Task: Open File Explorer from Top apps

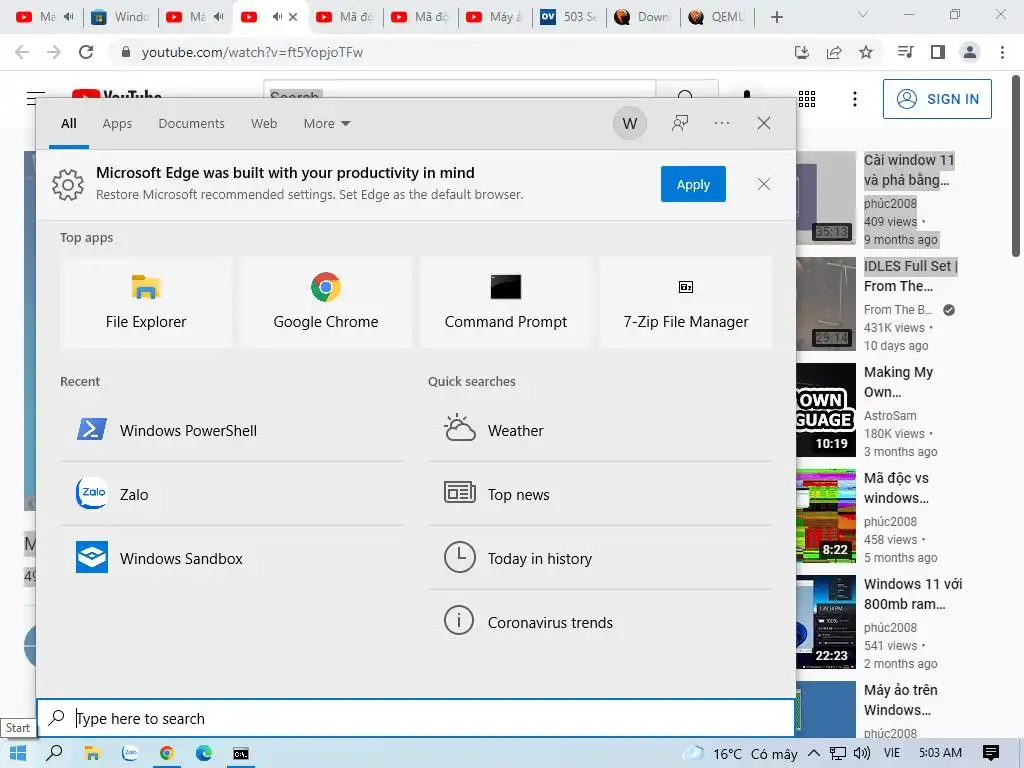Action: point(146,302)
